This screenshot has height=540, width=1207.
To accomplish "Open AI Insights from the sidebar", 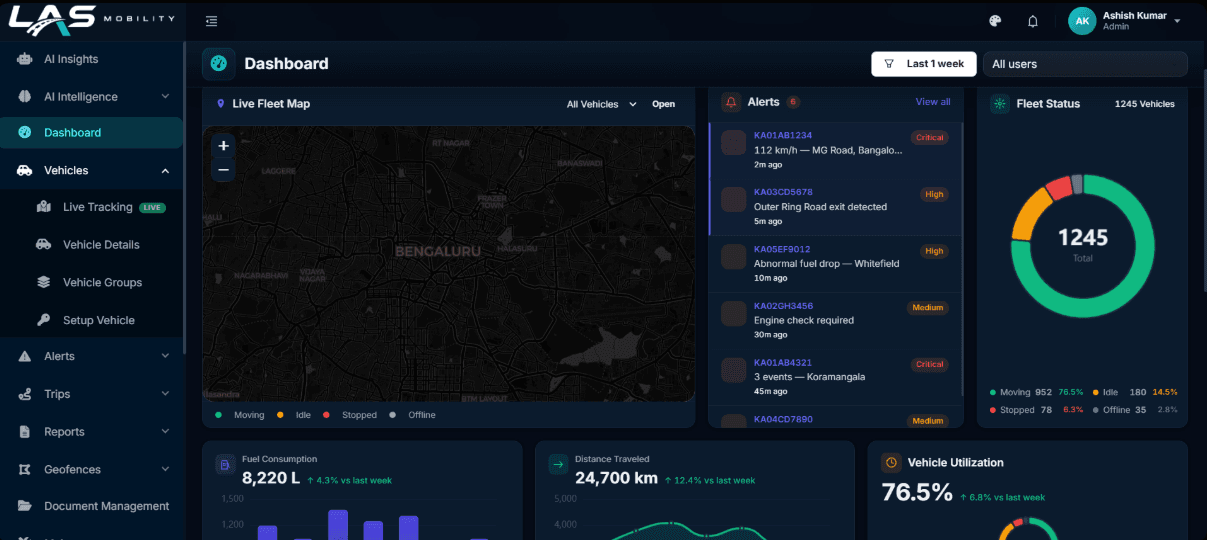I will click(x=92, y=59).
